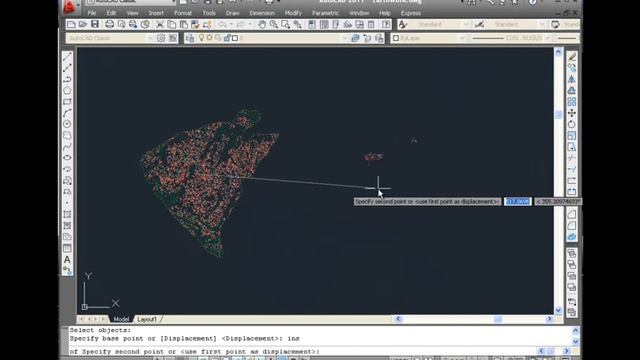Select the Hatch tool
Image resolution: width=640 pixels, height=360 pixels.
67,214
